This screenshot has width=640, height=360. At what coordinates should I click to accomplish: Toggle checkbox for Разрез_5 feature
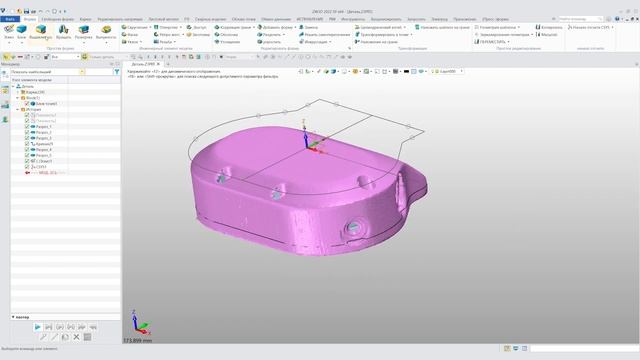27,155
